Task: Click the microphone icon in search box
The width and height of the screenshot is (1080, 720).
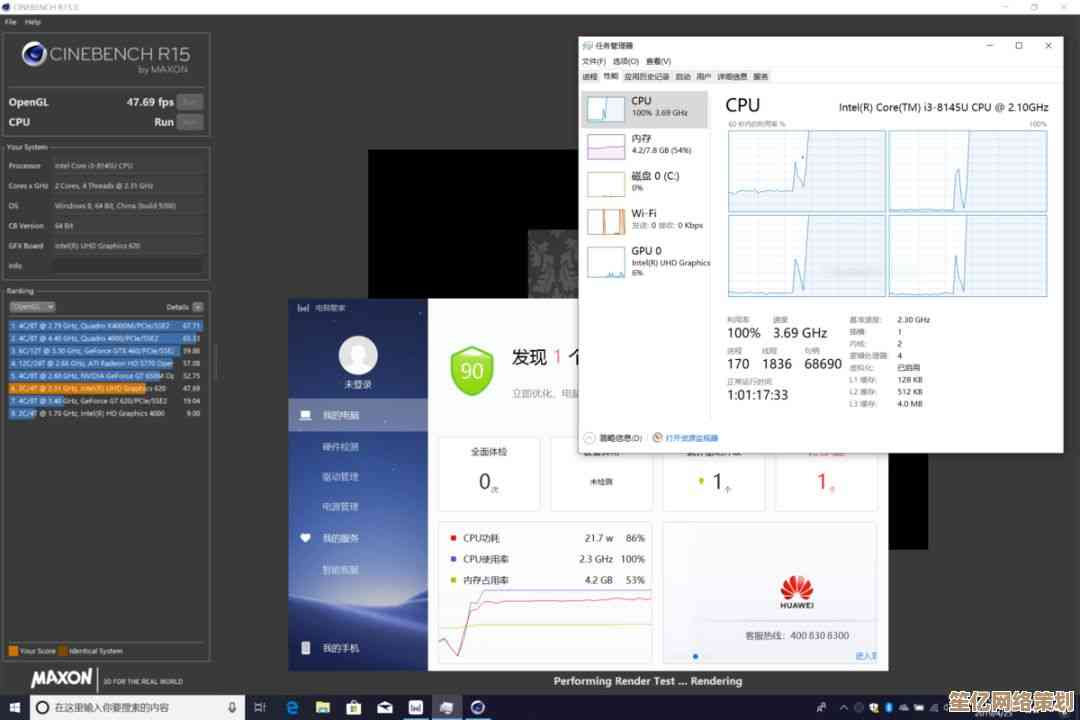Action: tap(231, 708)
